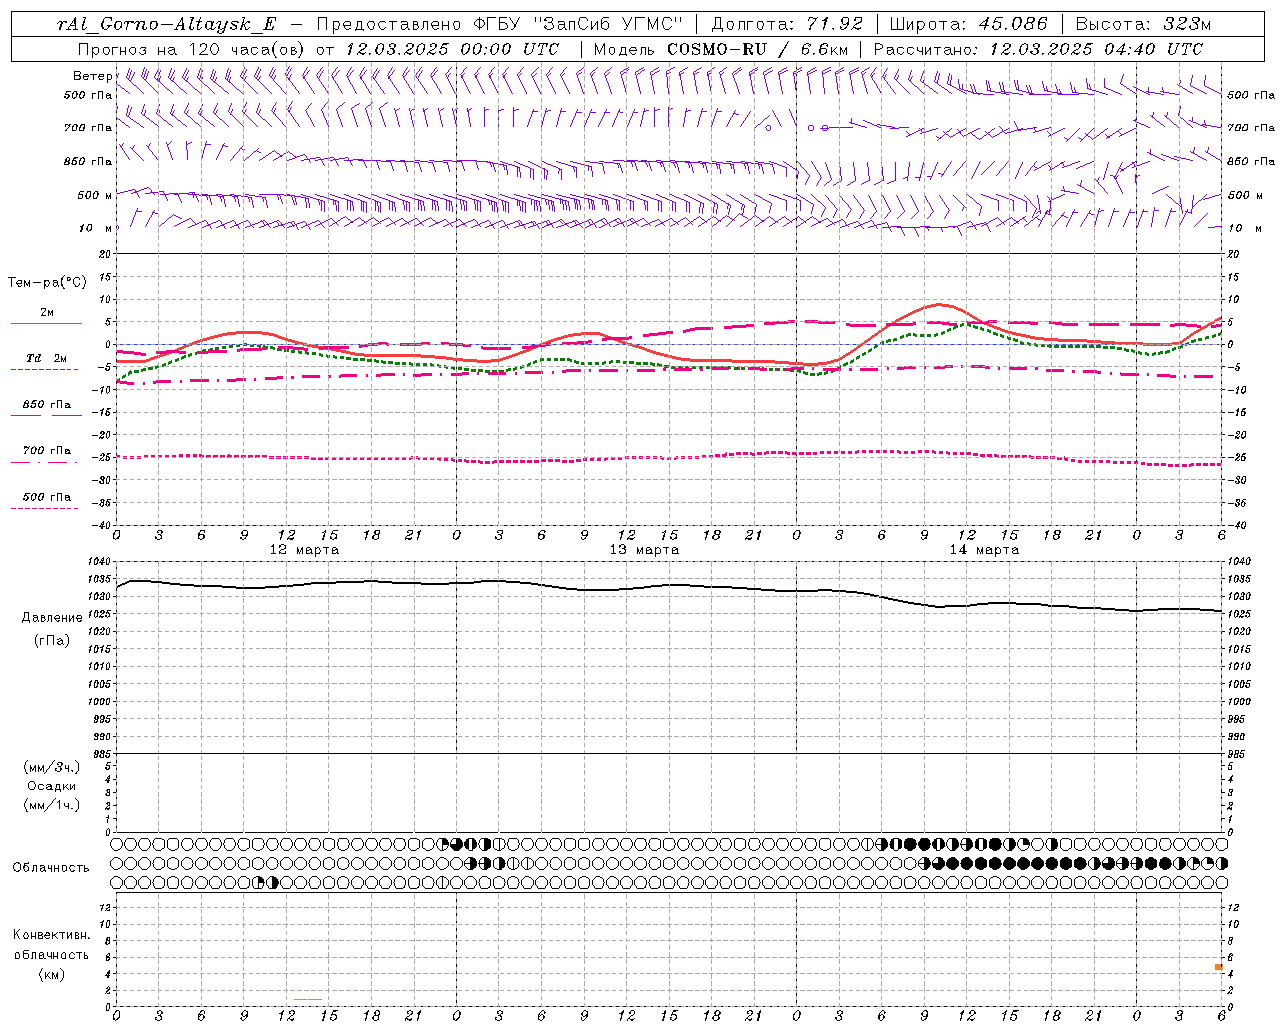Screen dimensions: 1280x1024
Task: Click the Давление pressure panel label
Action: 52,618
